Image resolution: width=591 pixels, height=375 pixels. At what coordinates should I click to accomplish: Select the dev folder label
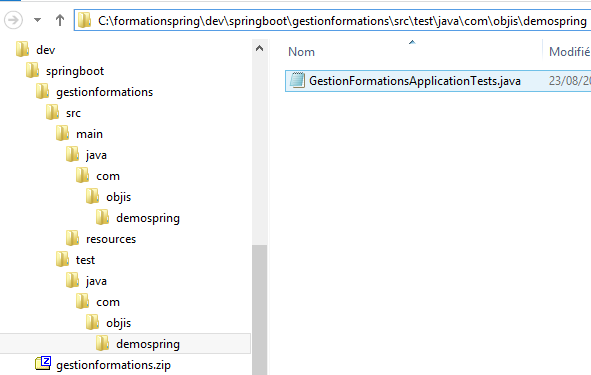(46, 50)
